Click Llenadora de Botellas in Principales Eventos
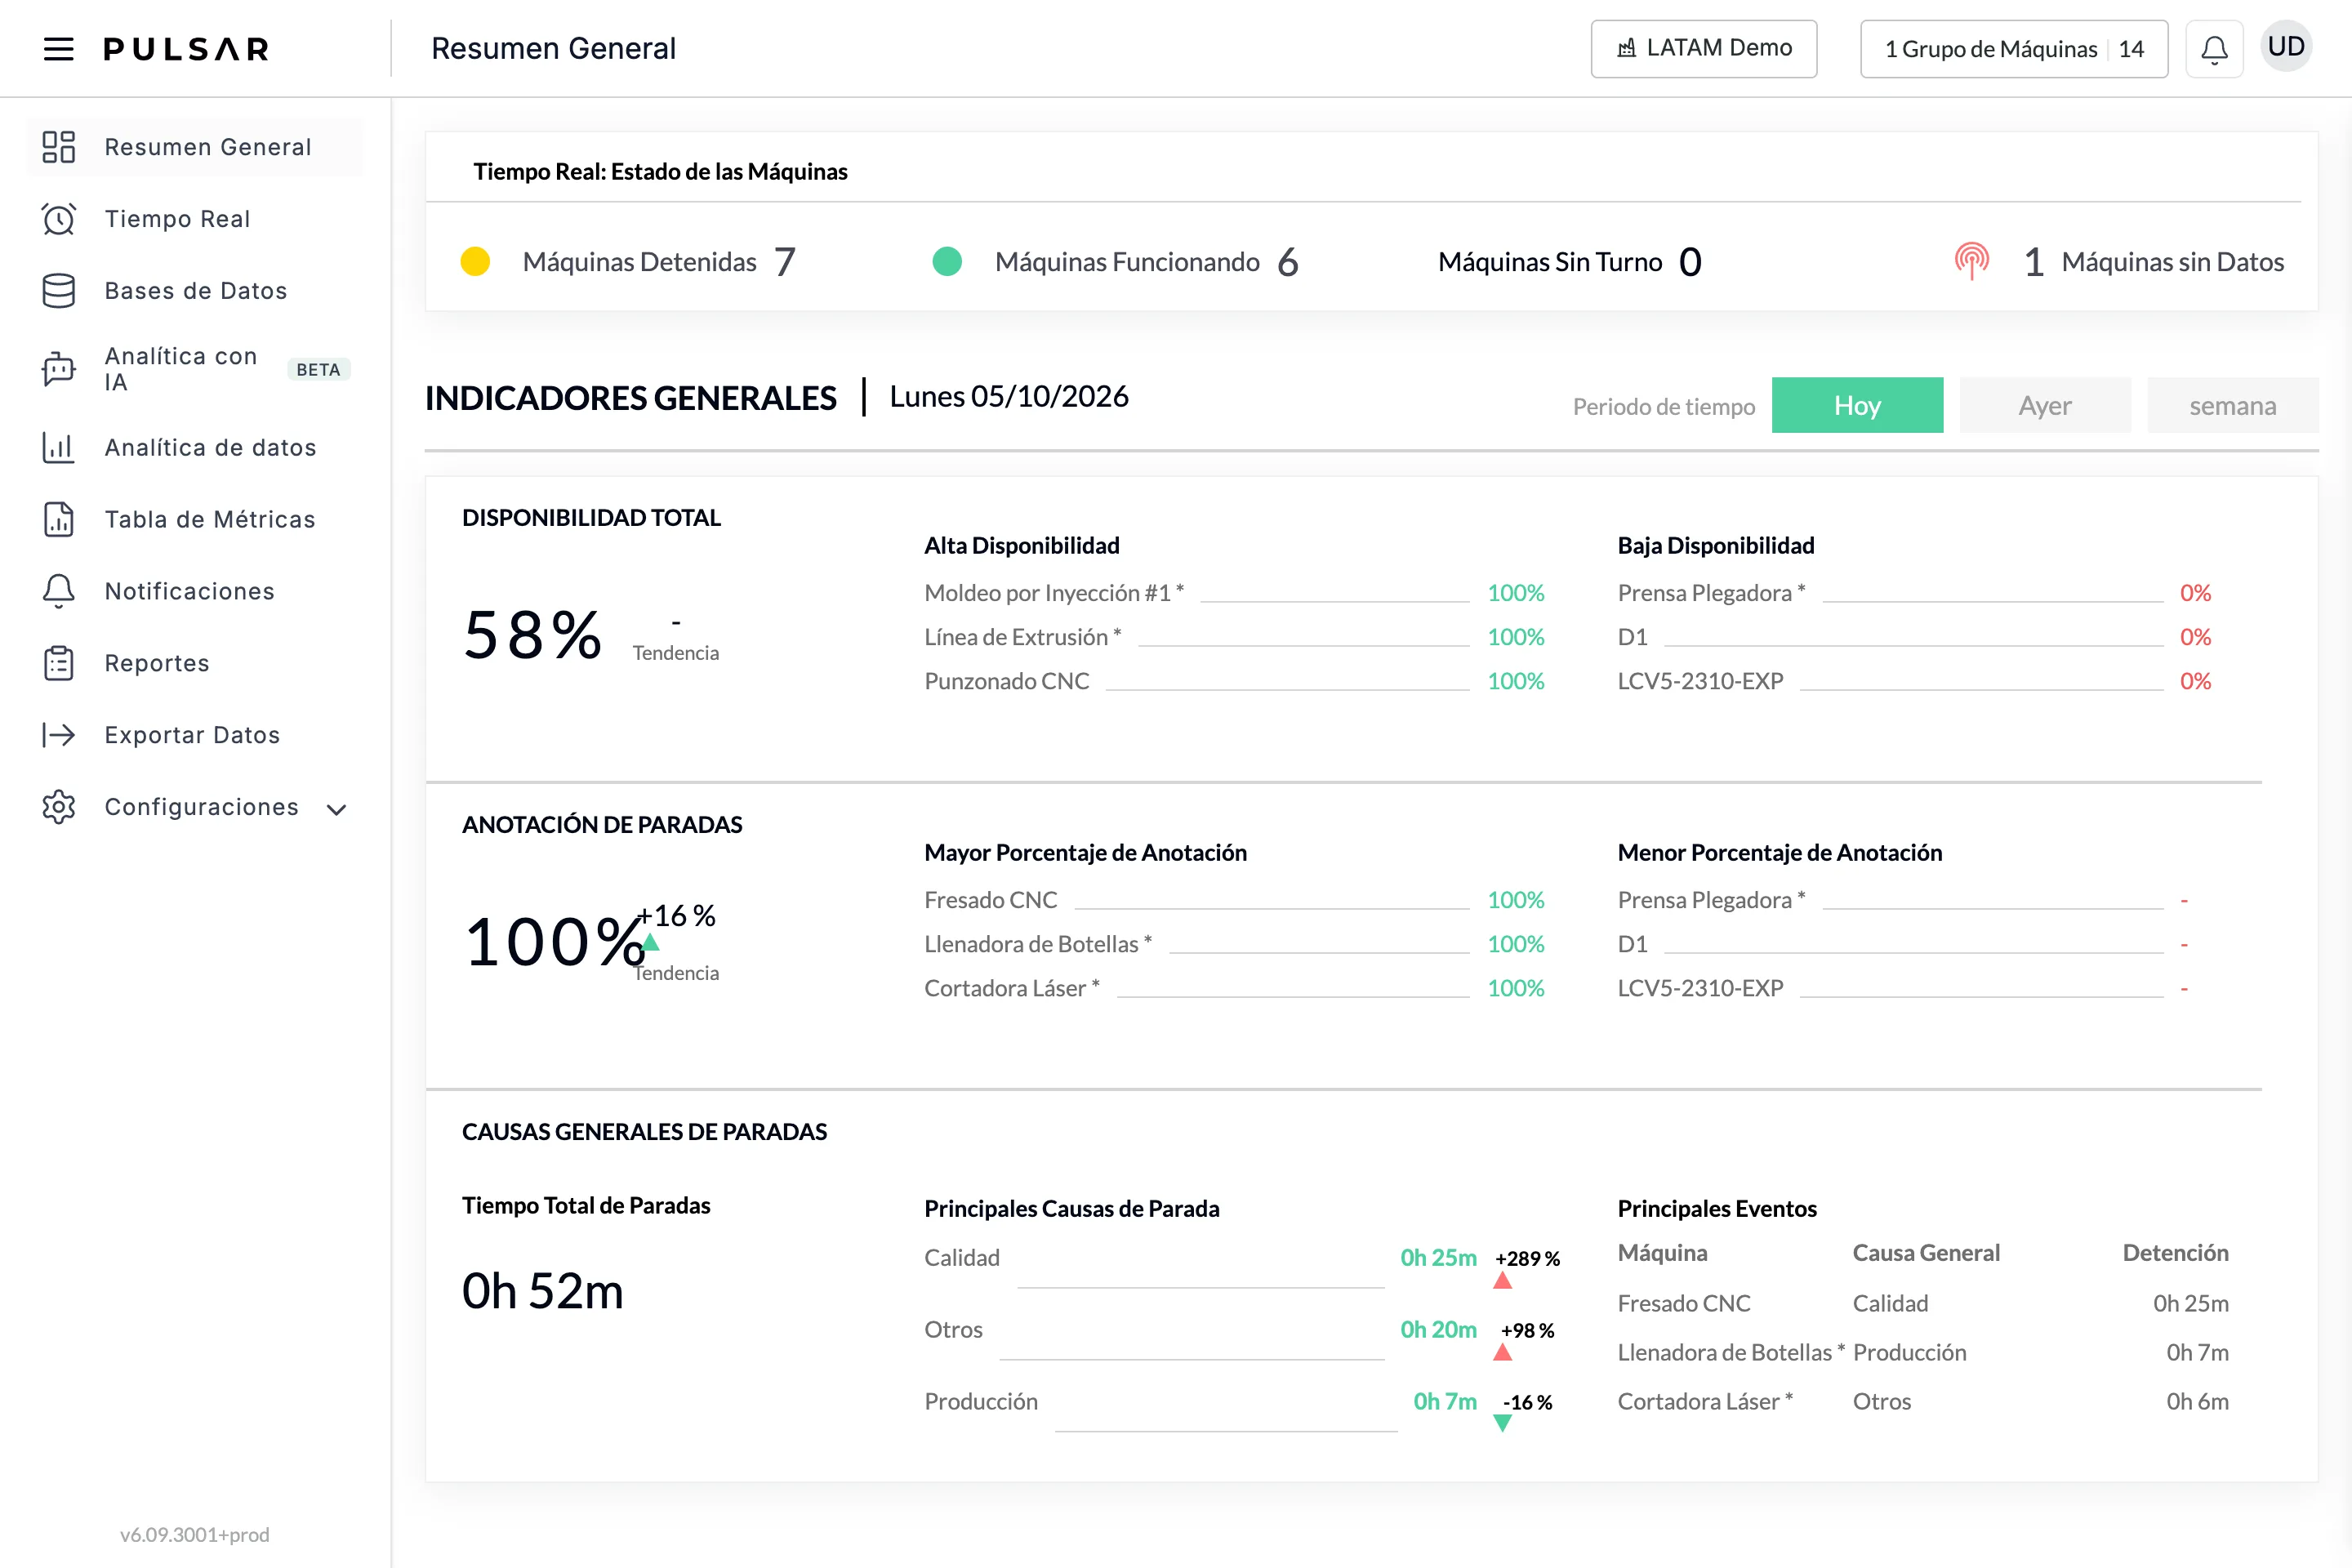 (x=1731, y=1352)
